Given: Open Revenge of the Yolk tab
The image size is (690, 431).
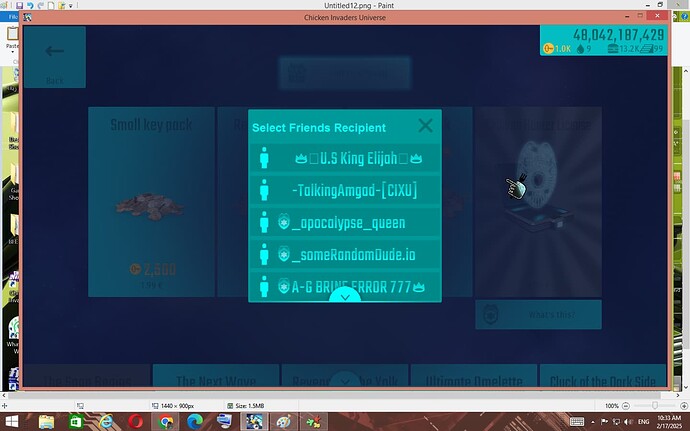Looking at the screenshot, I should click(345, 377).
